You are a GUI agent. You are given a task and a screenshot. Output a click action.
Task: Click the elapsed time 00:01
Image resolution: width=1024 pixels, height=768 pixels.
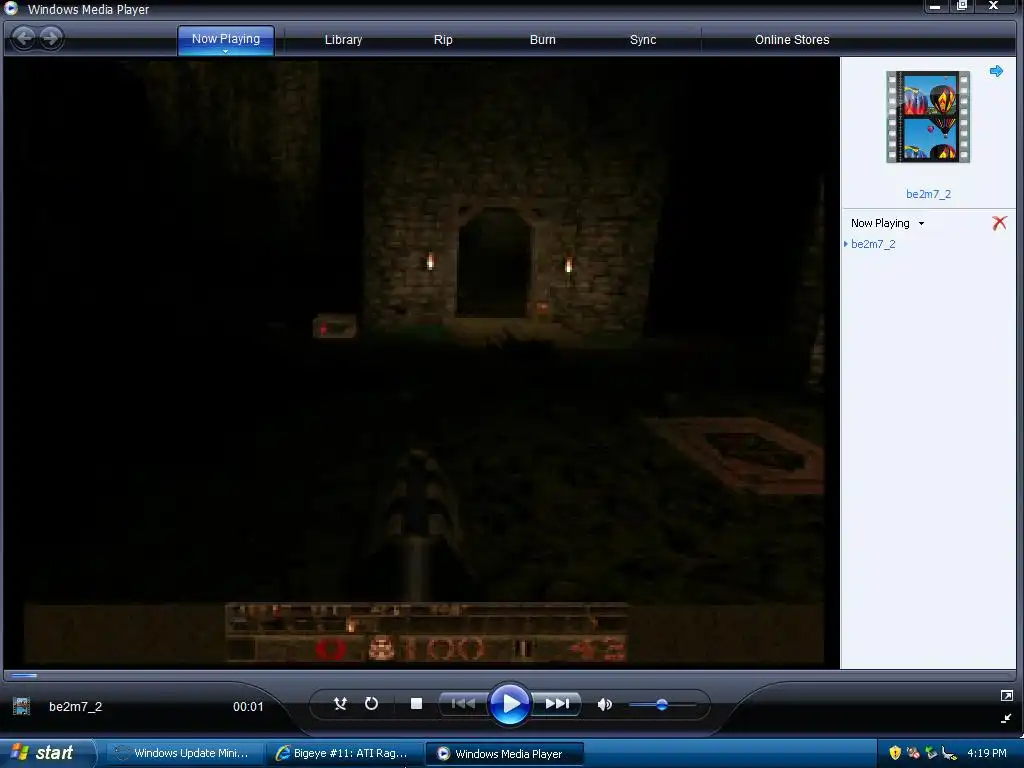tap(248, 707)
